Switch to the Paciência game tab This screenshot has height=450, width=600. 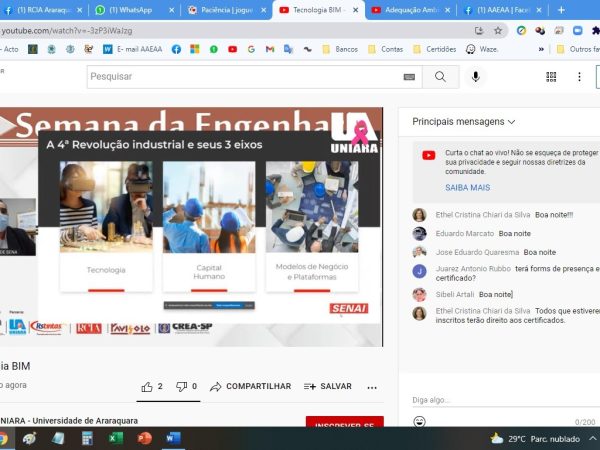click(x=226, y=10)
